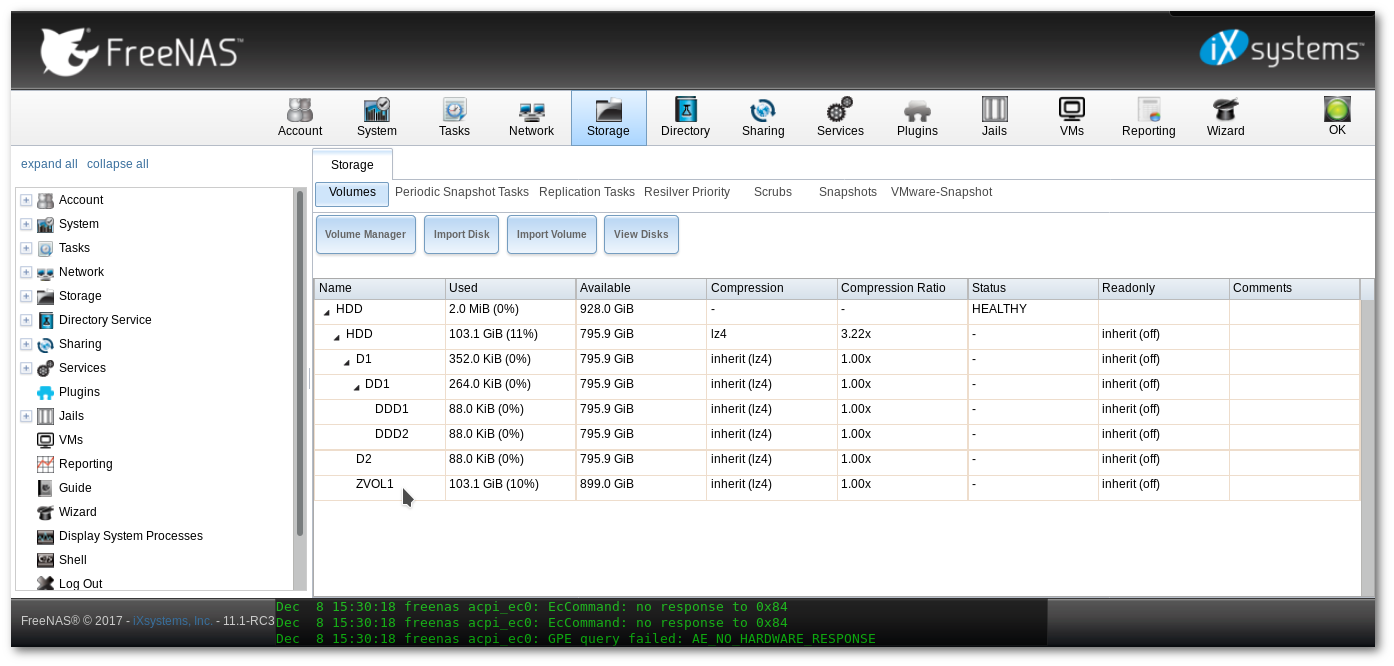Switch to the Volumes tab
Viewport: 1394px width, 666px height.
pos(352,193)
